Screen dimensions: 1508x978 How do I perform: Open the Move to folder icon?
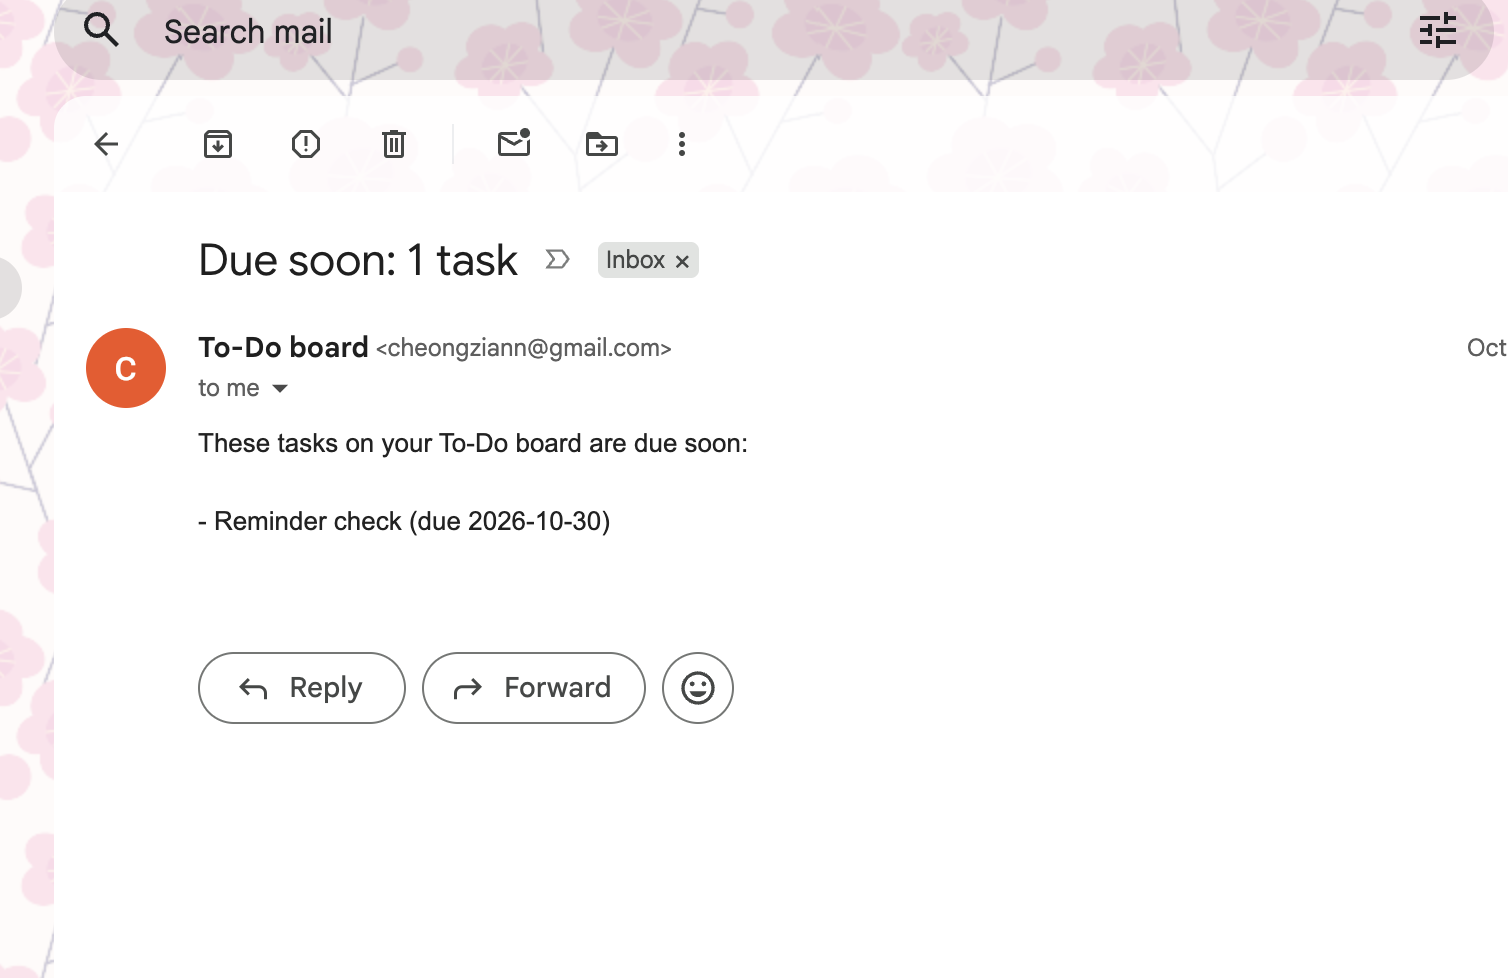click(602, 144)
